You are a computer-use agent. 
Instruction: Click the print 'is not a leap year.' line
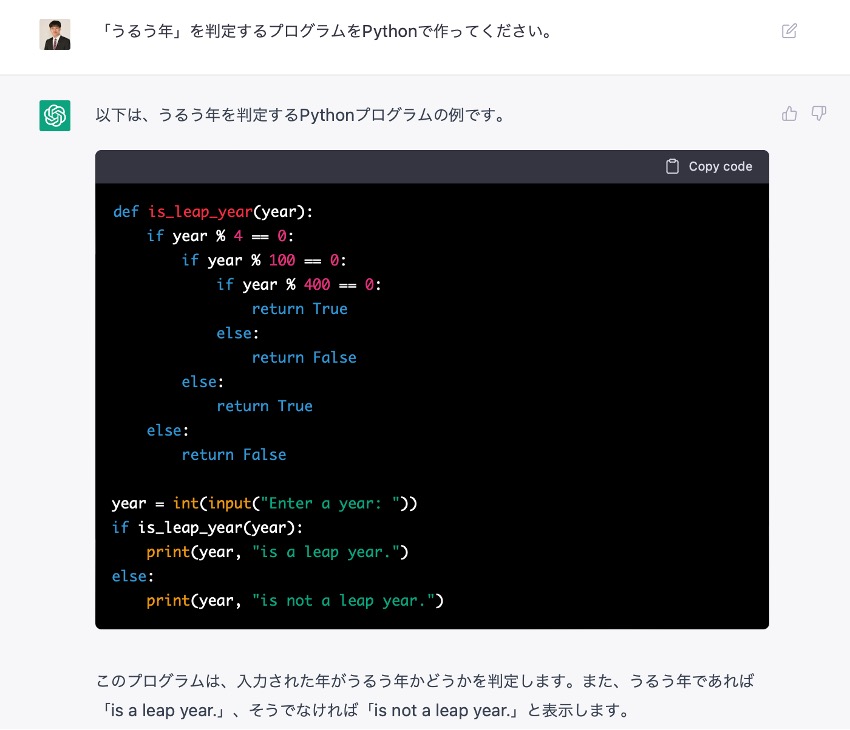coord(294,600)
